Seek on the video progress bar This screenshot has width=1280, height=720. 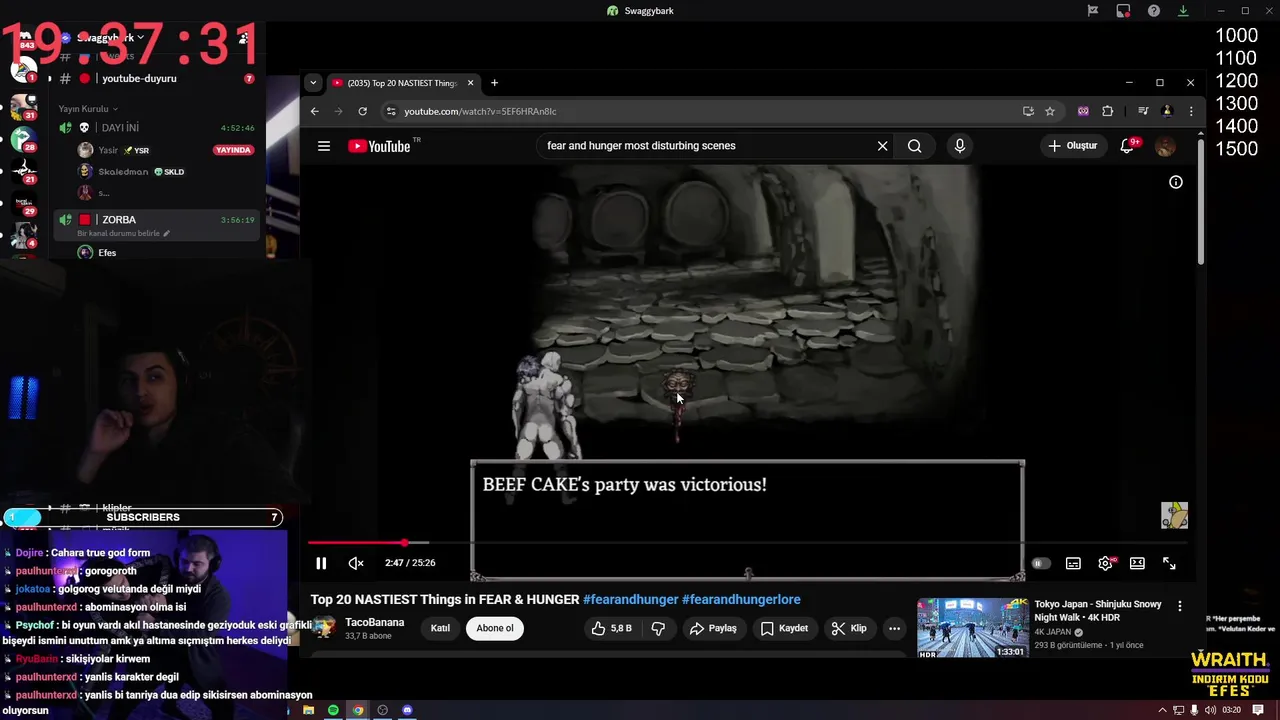pos(748,543)
